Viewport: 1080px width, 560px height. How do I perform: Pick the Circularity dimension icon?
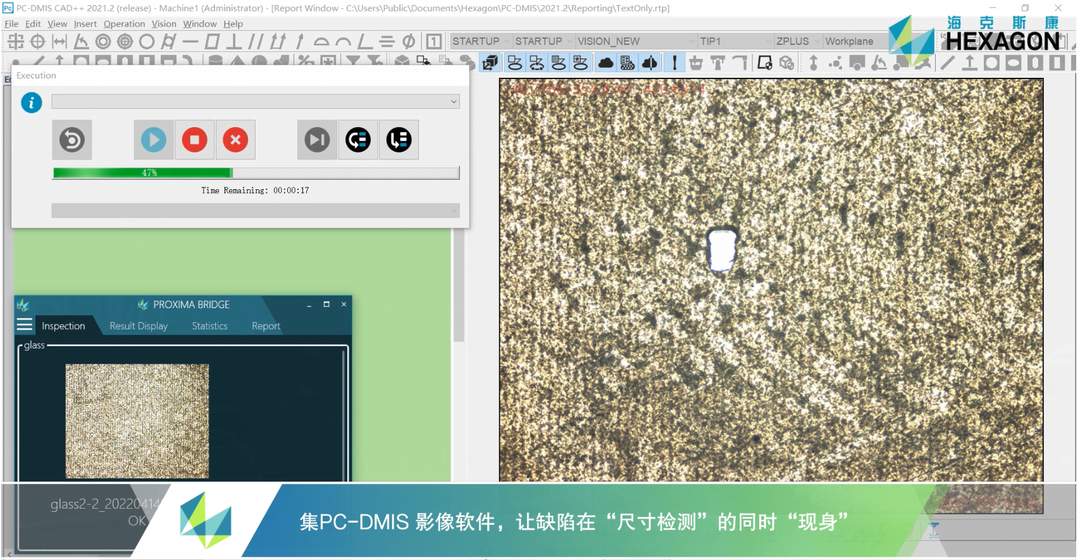click(x=147, y=41)
